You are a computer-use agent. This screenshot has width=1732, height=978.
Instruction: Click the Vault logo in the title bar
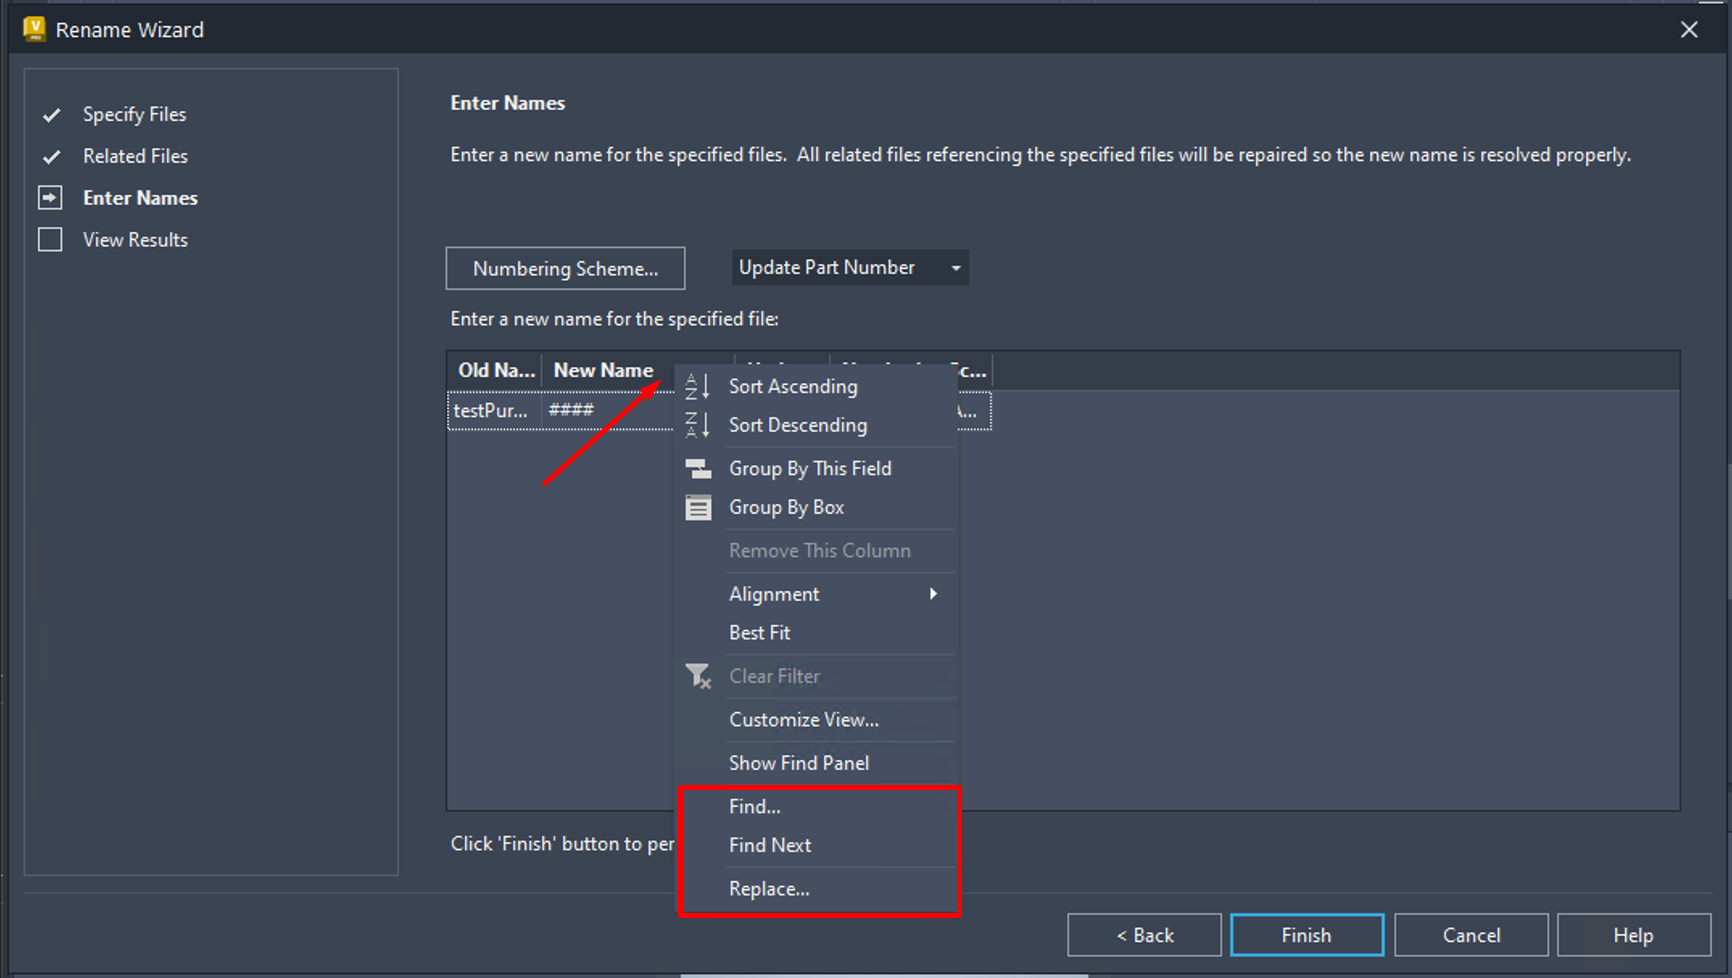click(x=33, y=29)
